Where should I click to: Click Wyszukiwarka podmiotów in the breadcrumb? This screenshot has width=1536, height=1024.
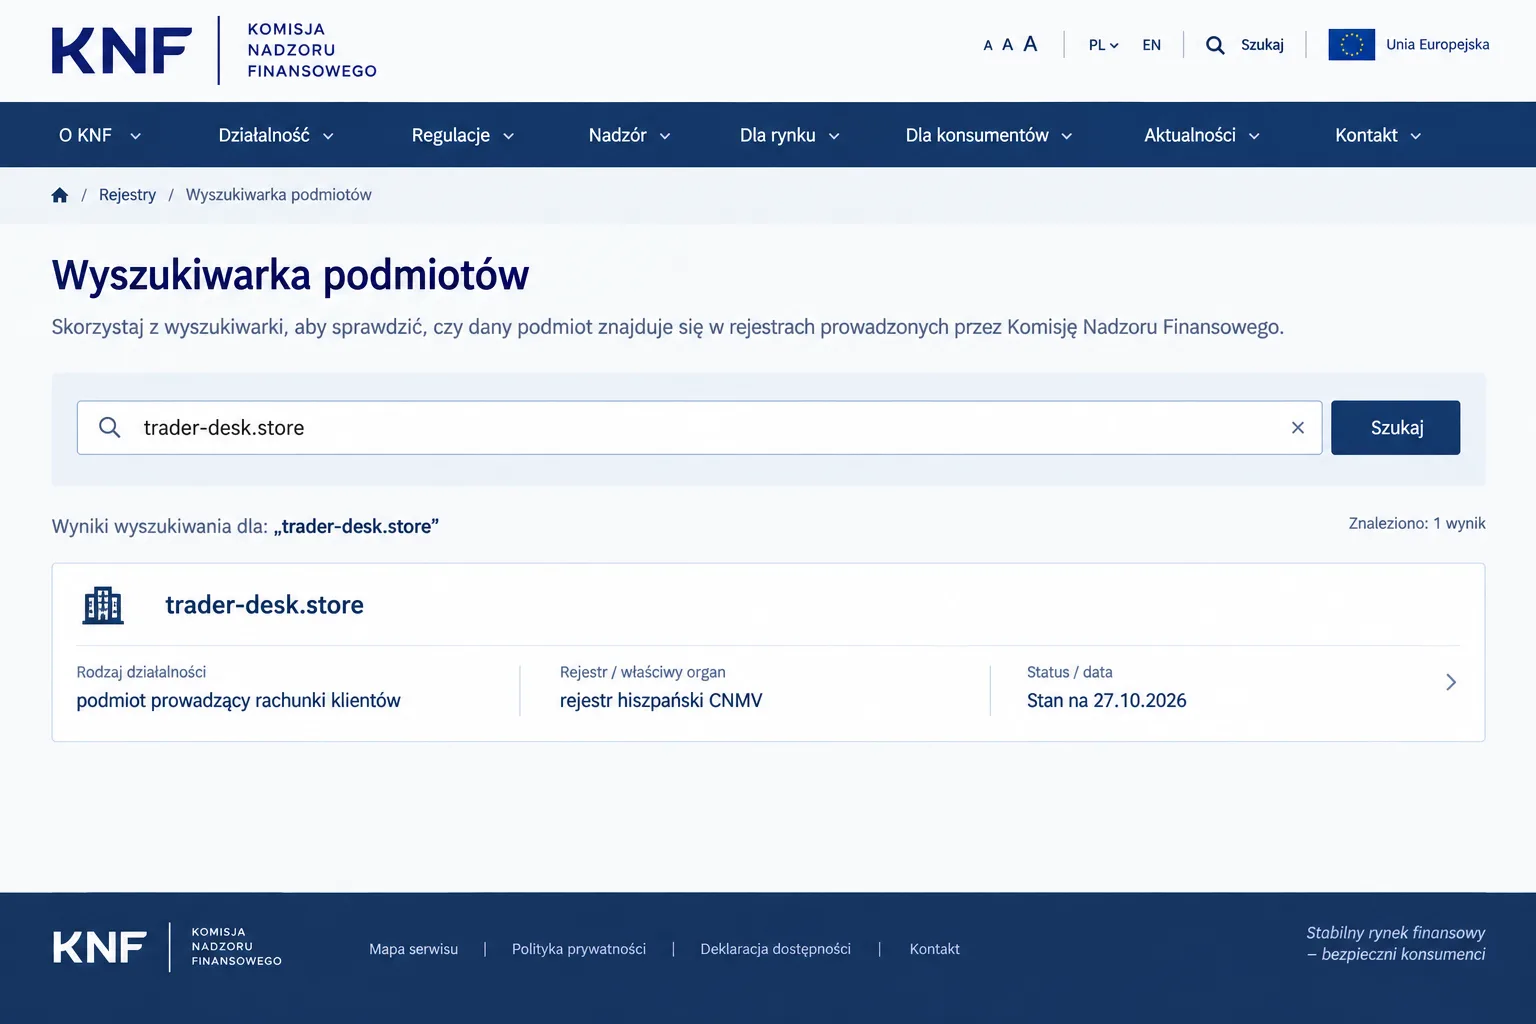click(278, 195)
